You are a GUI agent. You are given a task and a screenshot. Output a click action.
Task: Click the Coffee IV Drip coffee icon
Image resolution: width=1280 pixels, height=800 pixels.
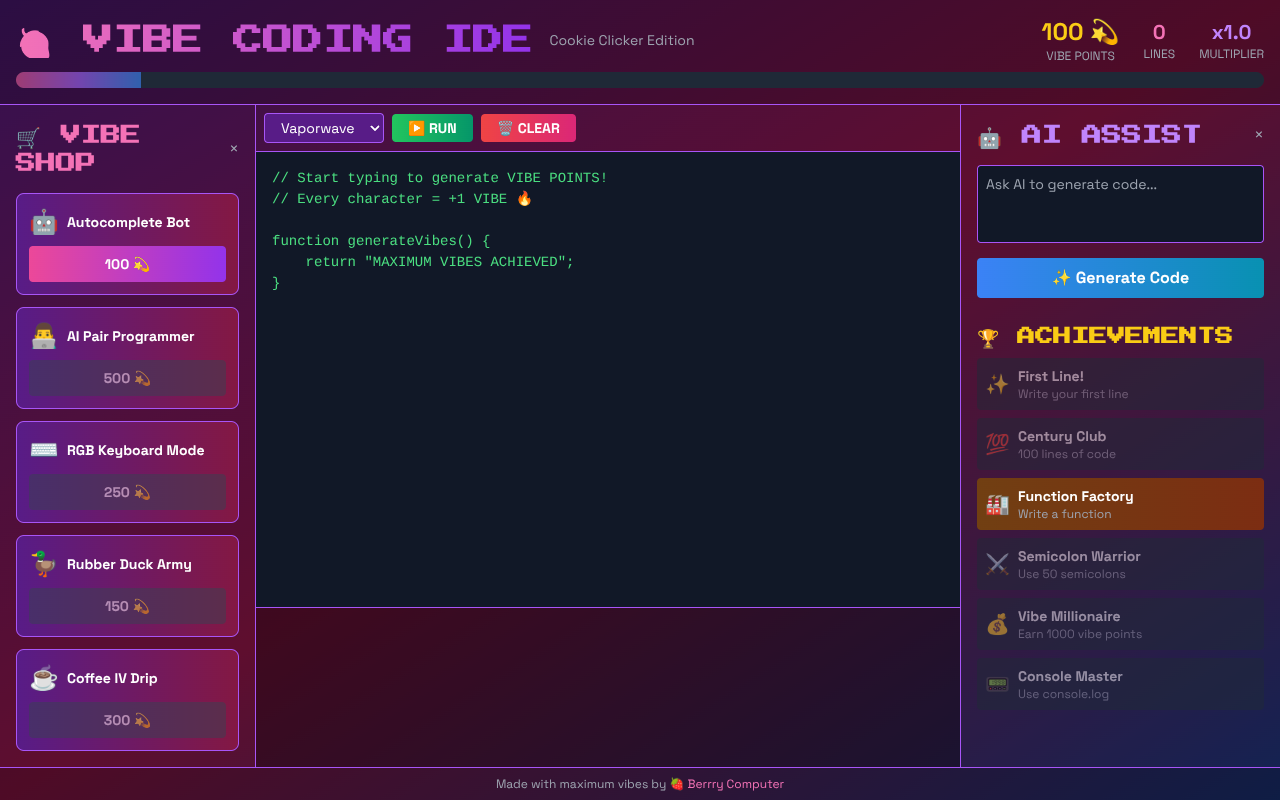click(44, 678)
